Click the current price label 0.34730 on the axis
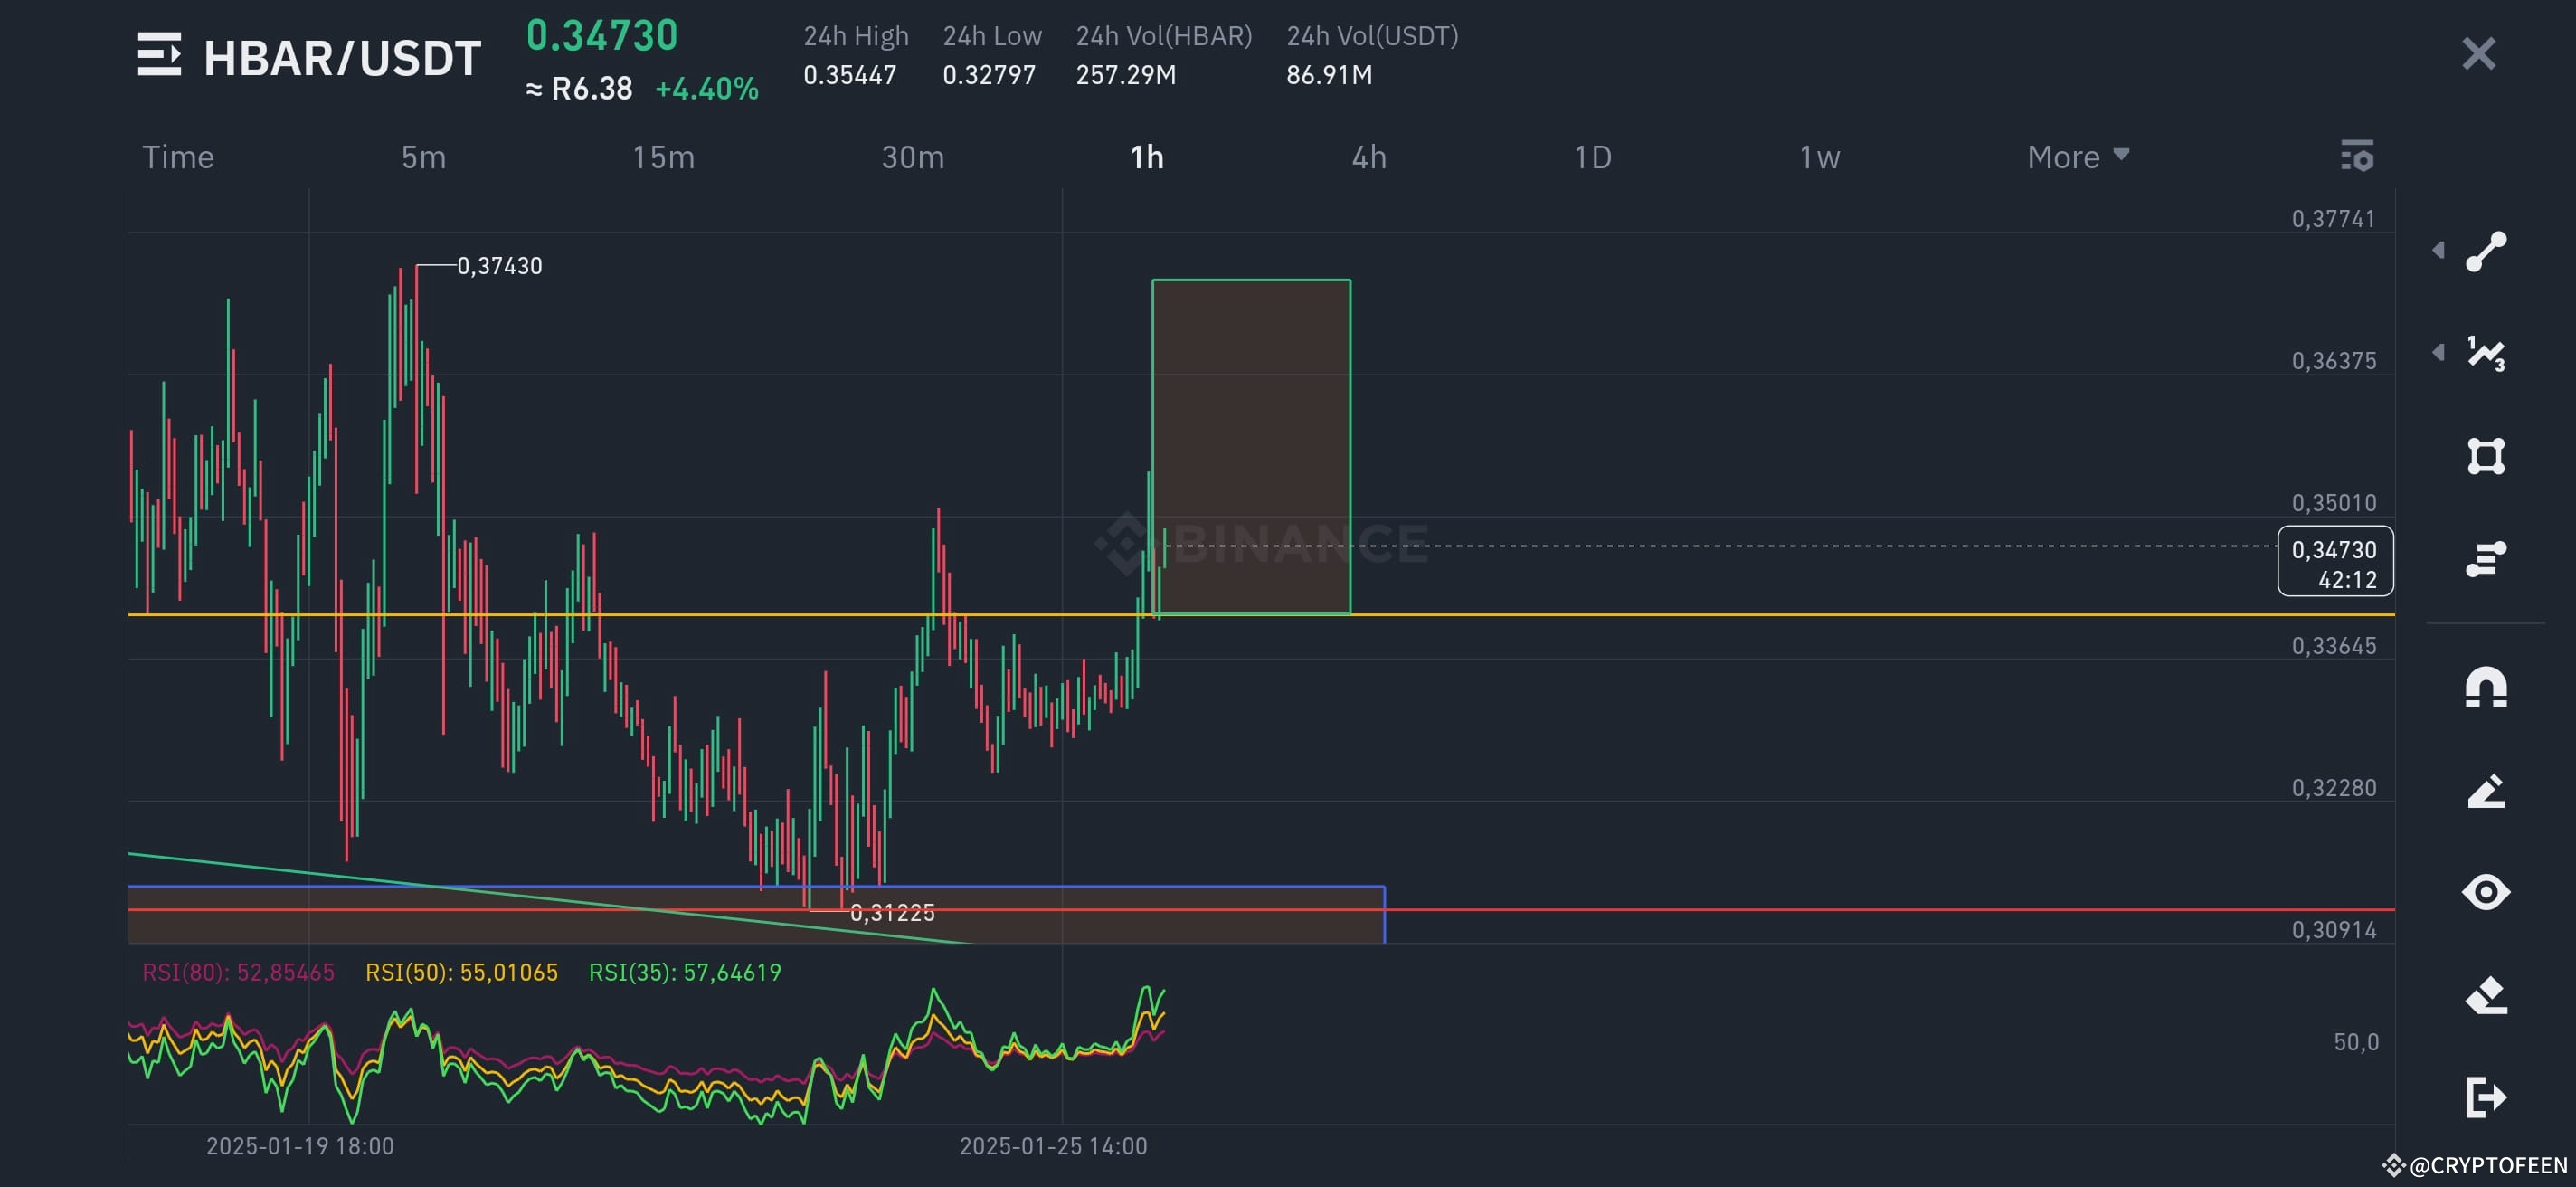 2336,548
